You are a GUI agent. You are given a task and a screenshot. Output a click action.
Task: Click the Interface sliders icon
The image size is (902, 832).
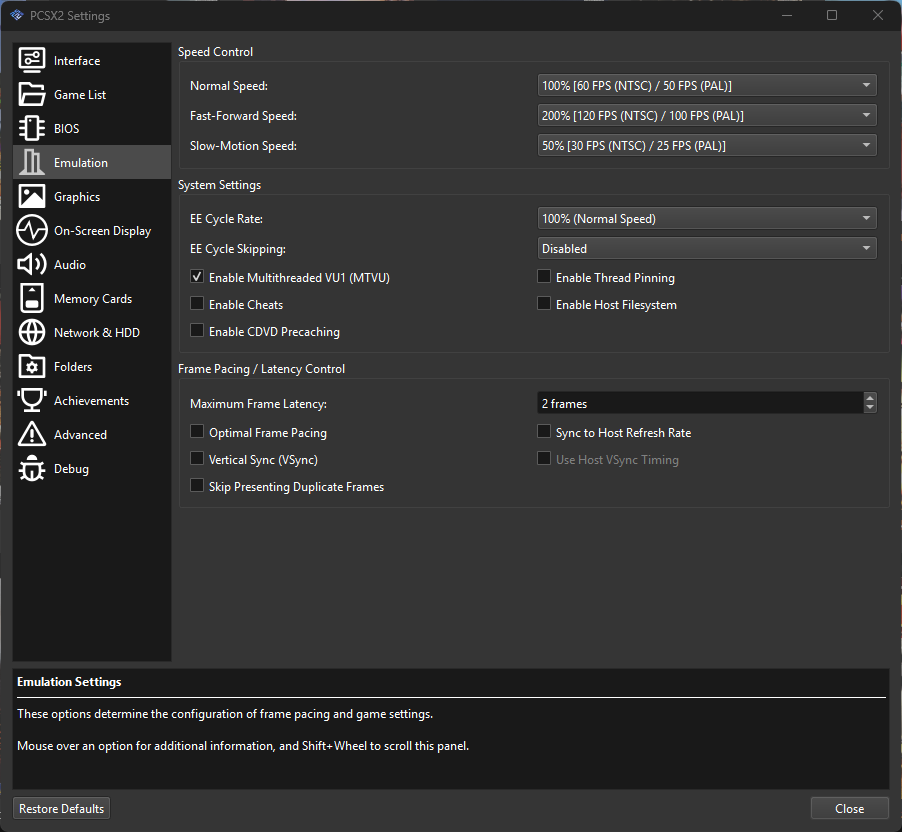(32, 60)
